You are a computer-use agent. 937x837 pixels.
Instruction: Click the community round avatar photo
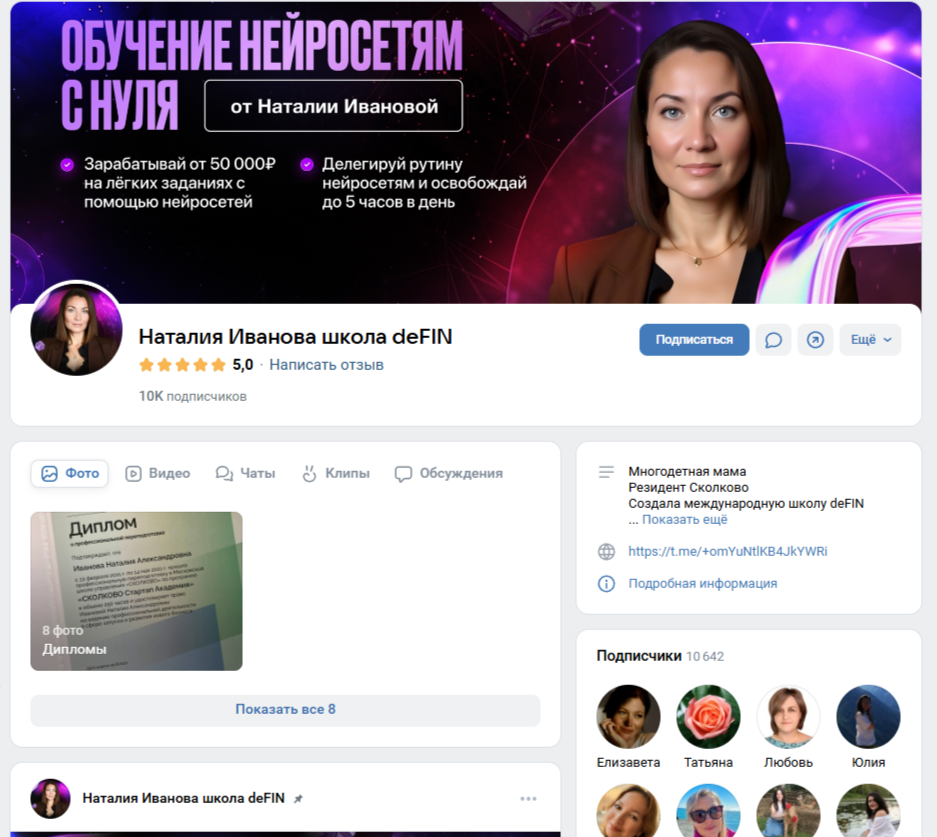click(x=77, y=329)
